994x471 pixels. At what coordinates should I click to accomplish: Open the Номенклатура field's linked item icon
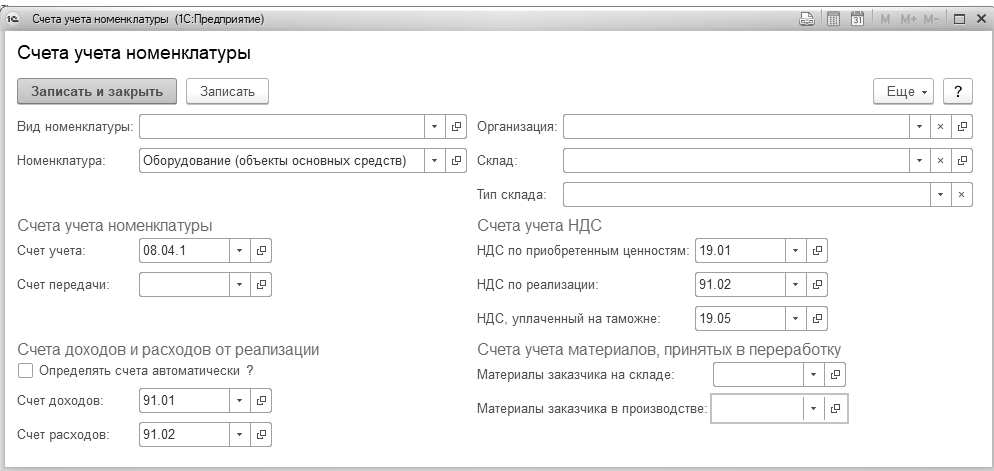(x=456, y=160)
